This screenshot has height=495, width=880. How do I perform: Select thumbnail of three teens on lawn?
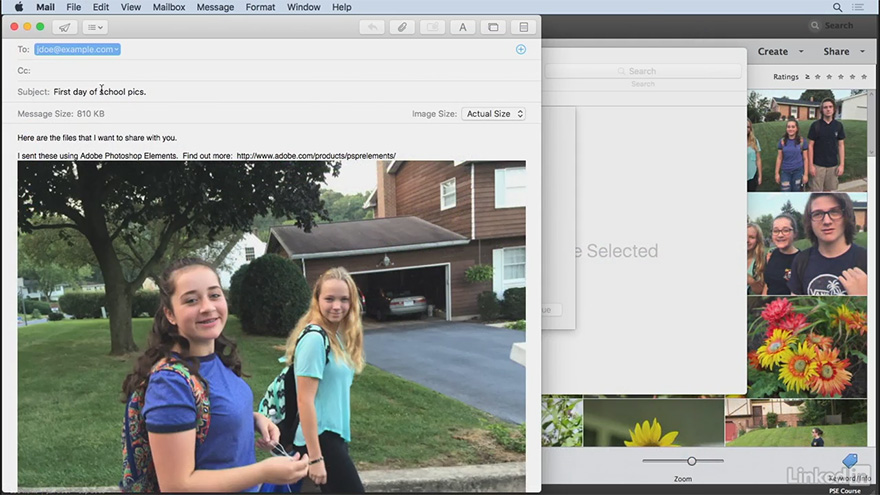coord(807,140)
